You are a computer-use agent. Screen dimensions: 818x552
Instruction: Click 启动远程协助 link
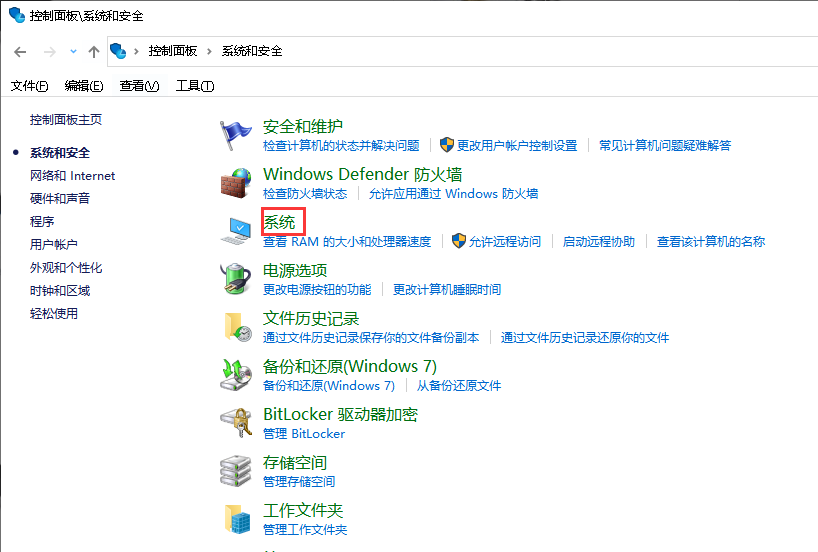[599, 242]
